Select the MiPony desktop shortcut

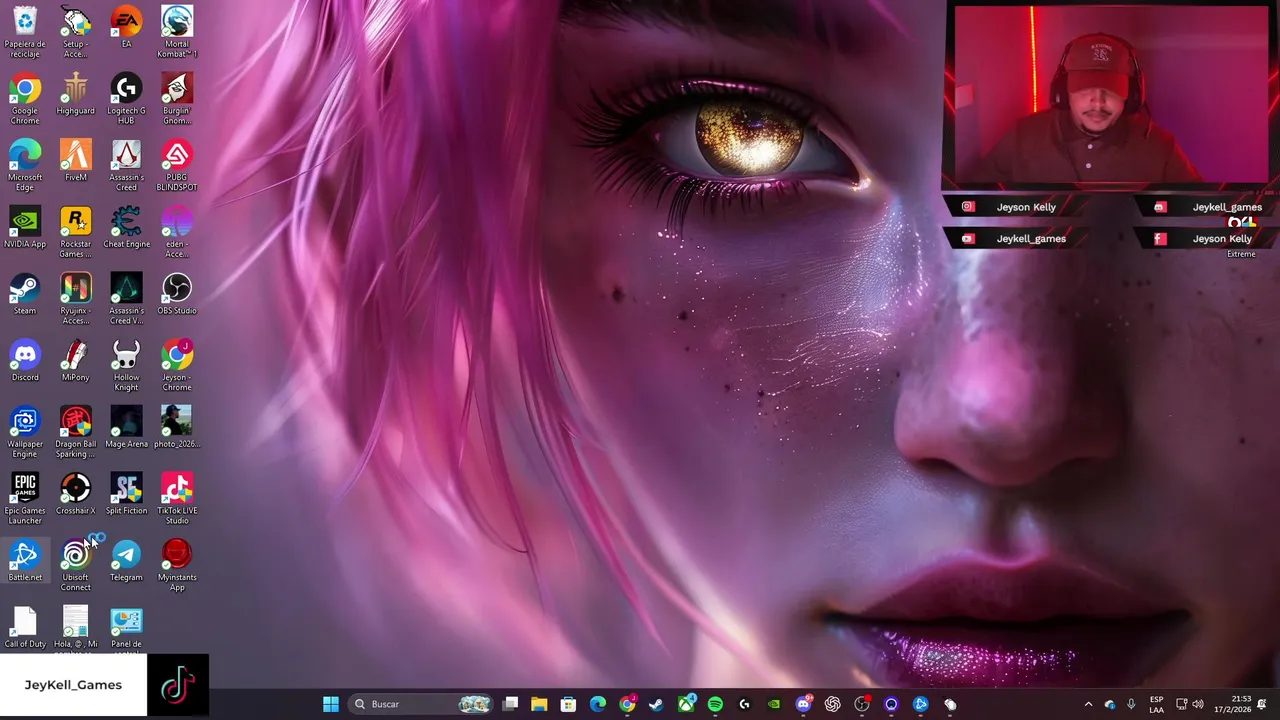pos(75,361)
